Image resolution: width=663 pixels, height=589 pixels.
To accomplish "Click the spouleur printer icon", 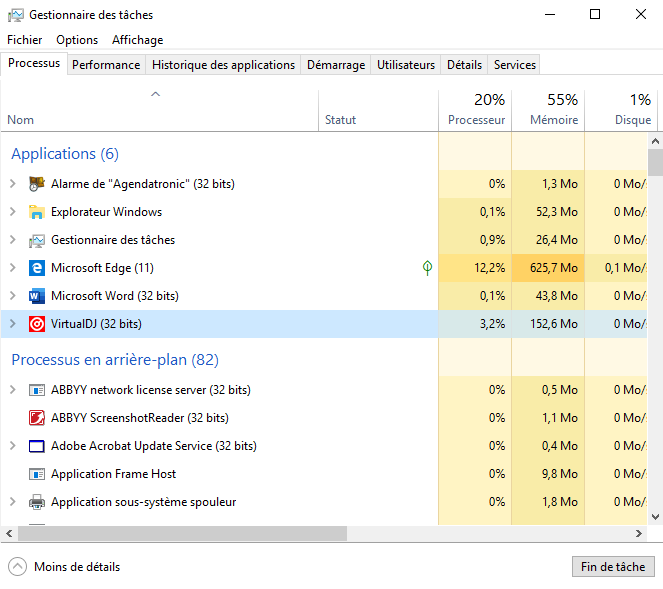I will point(37,502).
